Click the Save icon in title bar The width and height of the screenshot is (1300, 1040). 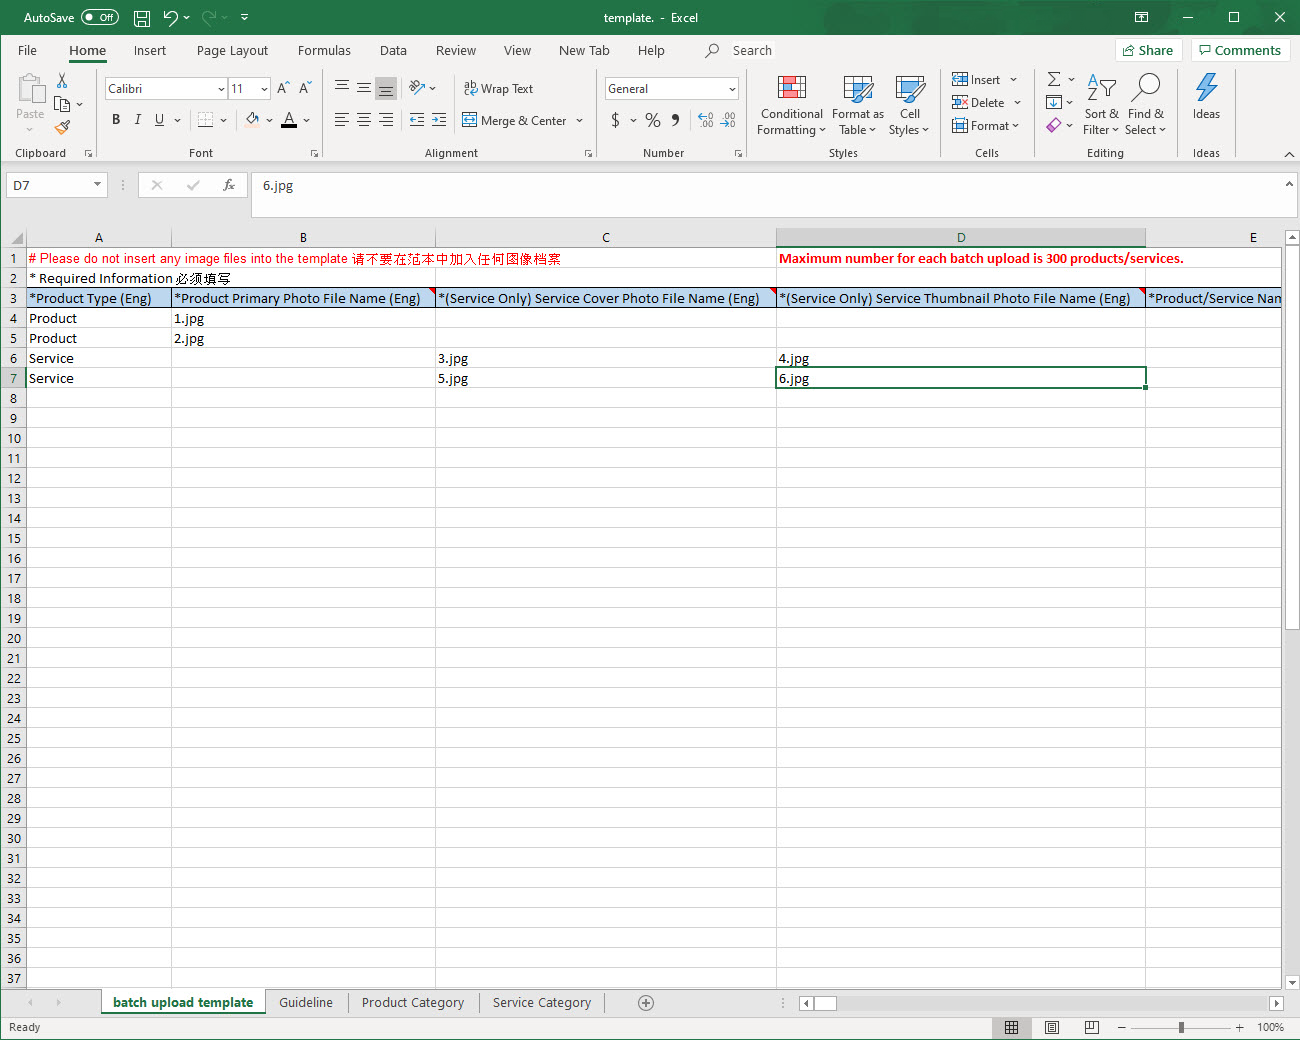142,18
